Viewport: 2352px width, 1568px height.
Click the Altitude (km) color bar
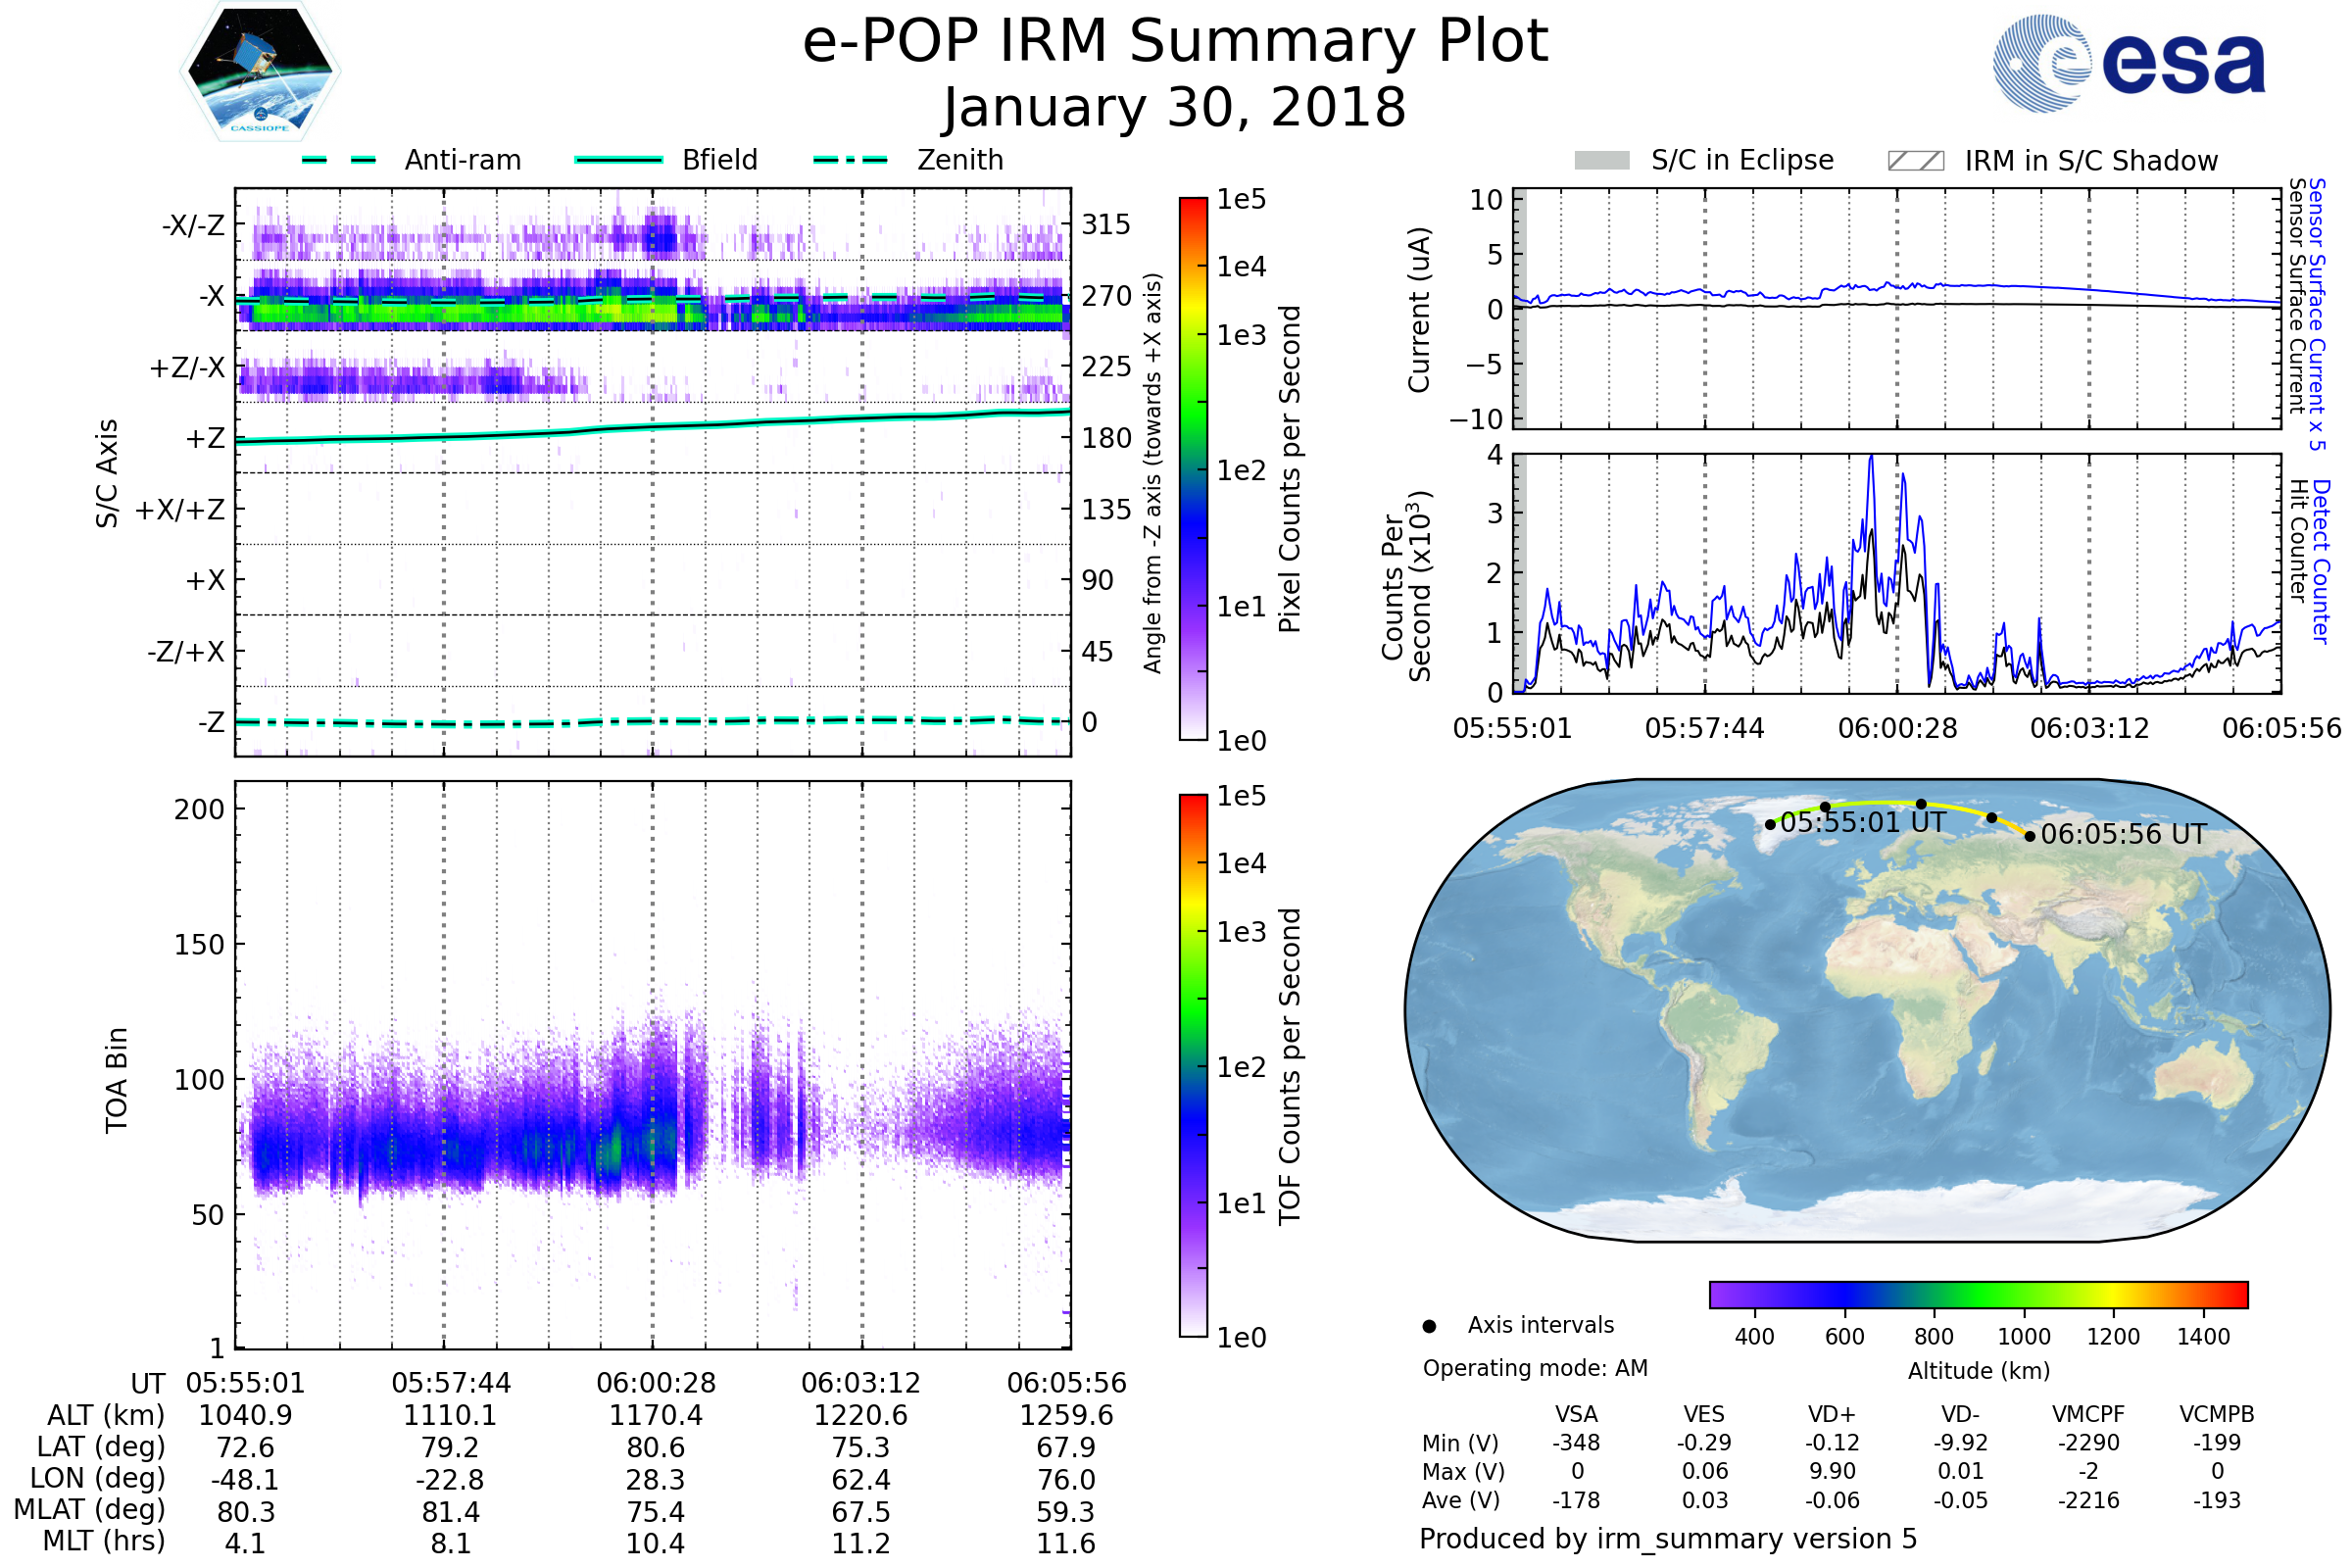tap(1978, 1294)
